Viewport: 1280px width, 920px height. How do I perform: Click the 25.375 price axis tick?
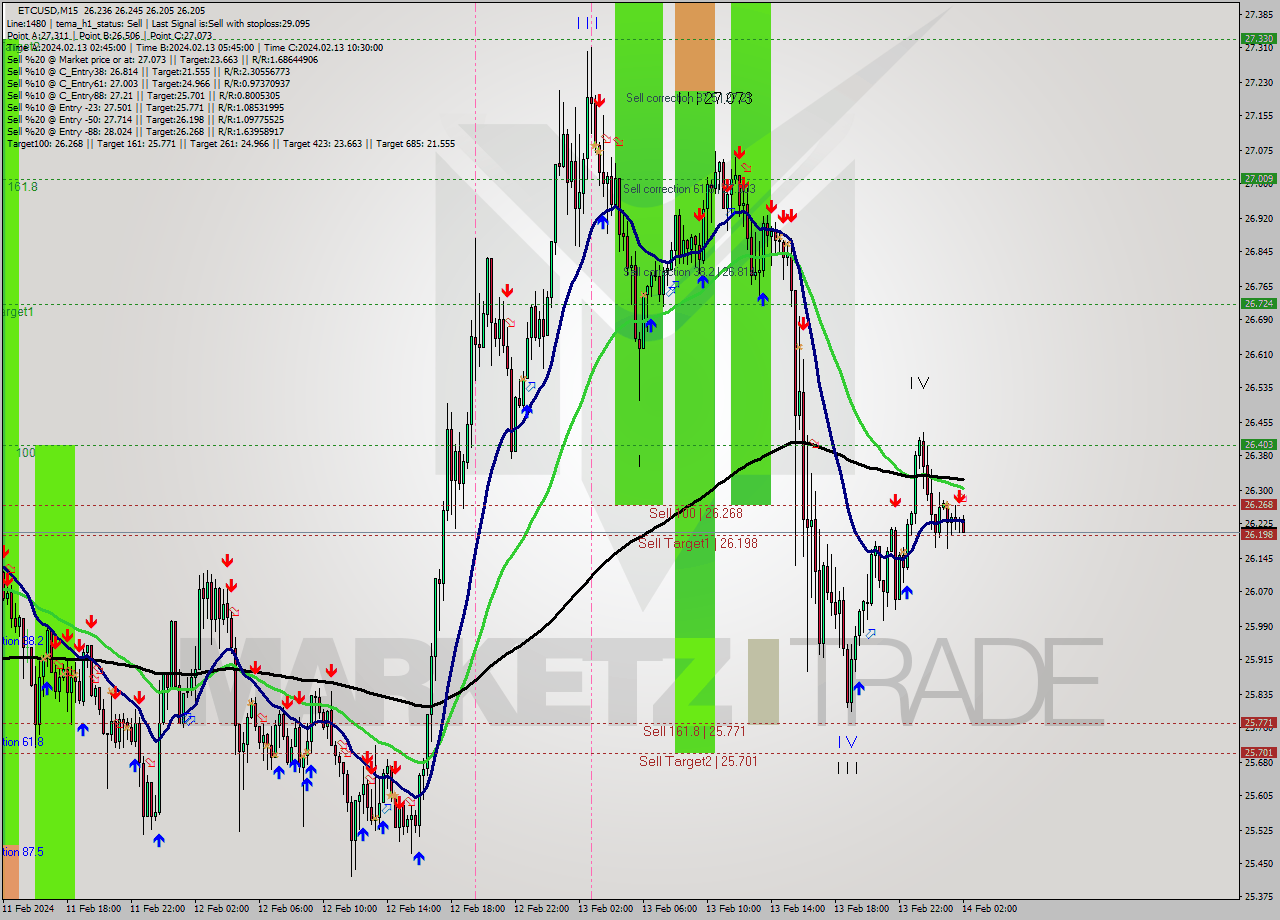tap(1258, 896)
